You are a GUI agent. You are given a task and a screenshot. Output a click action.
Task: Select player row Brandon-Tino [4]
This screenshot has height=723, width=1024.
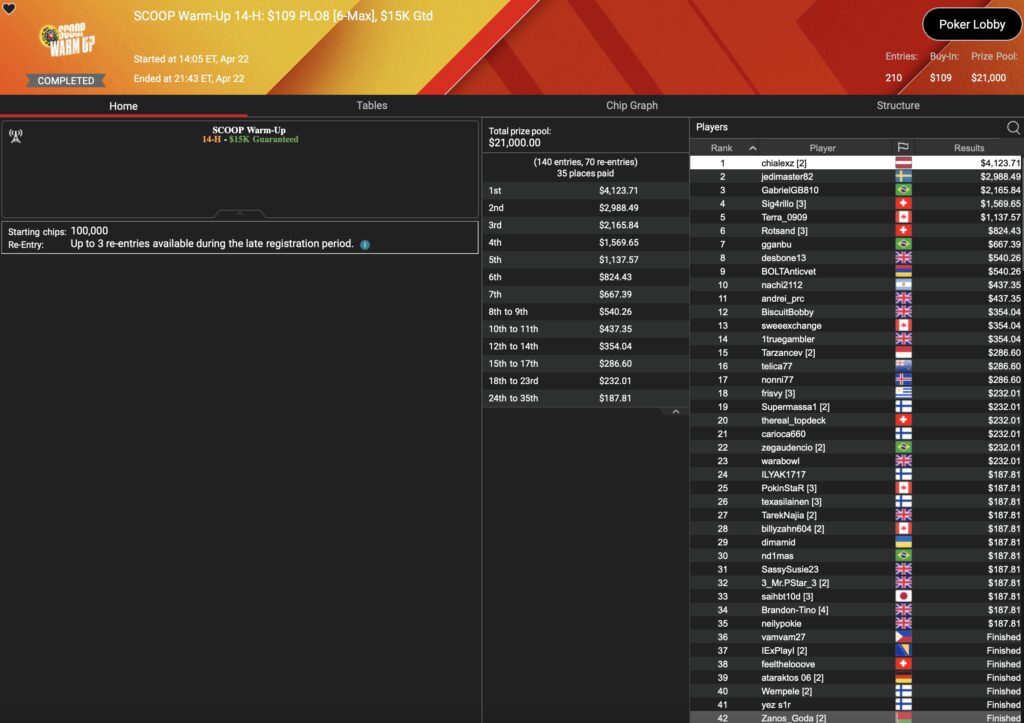click(856, 610)
